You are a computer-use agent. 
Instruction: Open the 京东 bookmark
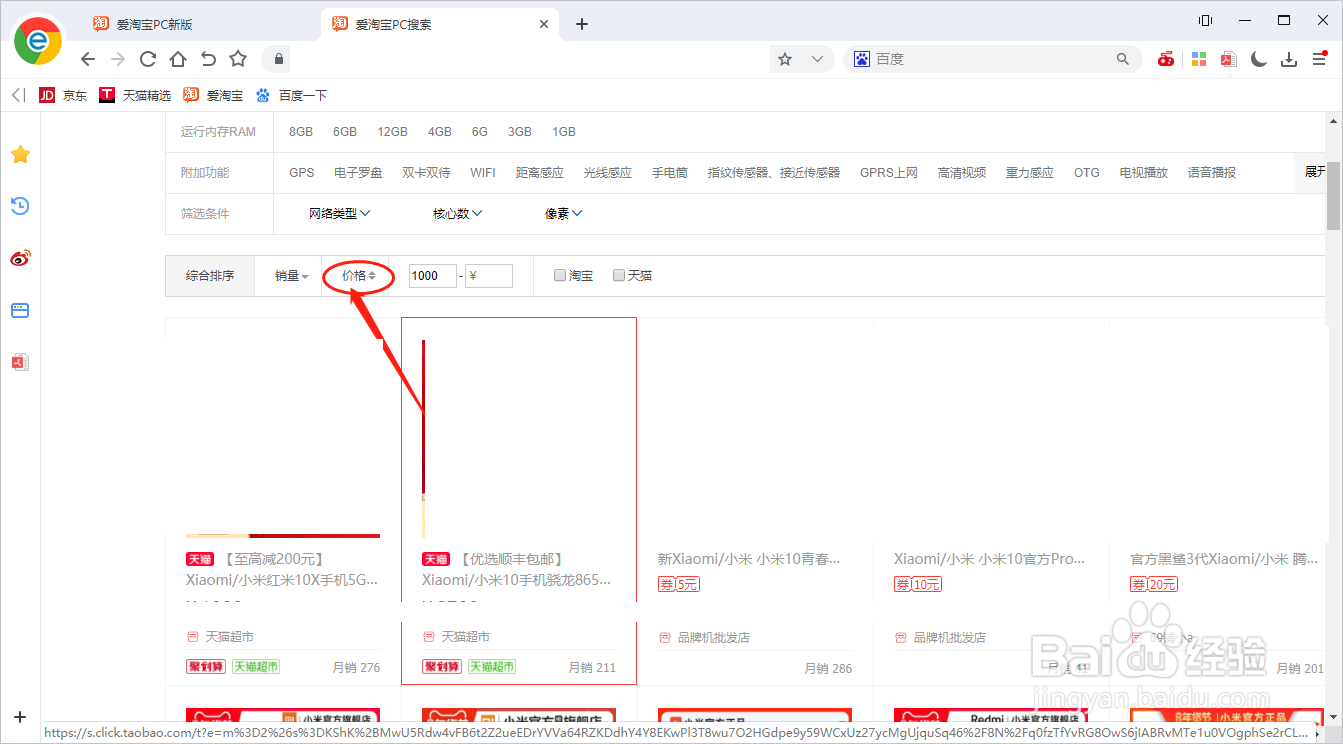tap(63, 95)
